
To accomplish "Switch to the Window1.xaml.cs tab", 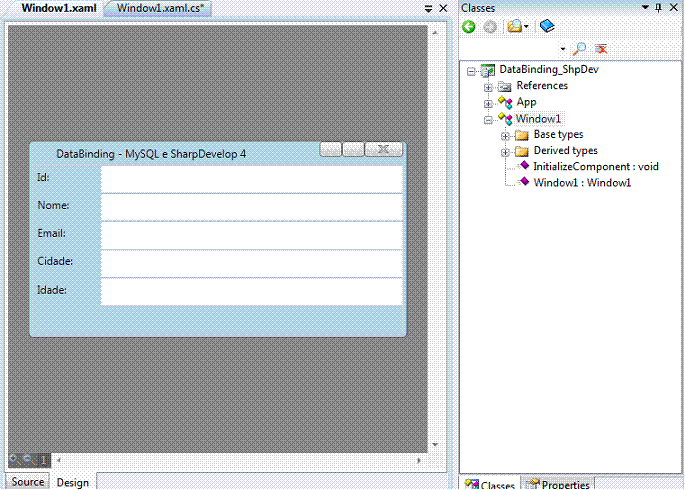I will point(160,8).
